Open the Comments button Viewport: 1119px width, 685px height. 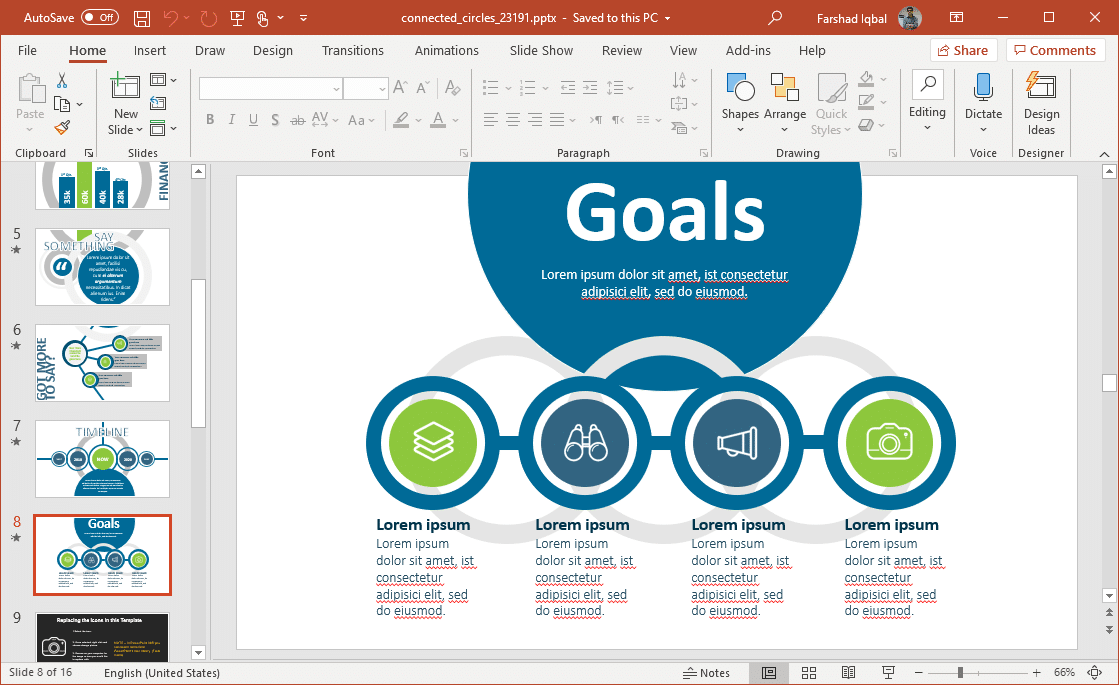click(1055, 51)
